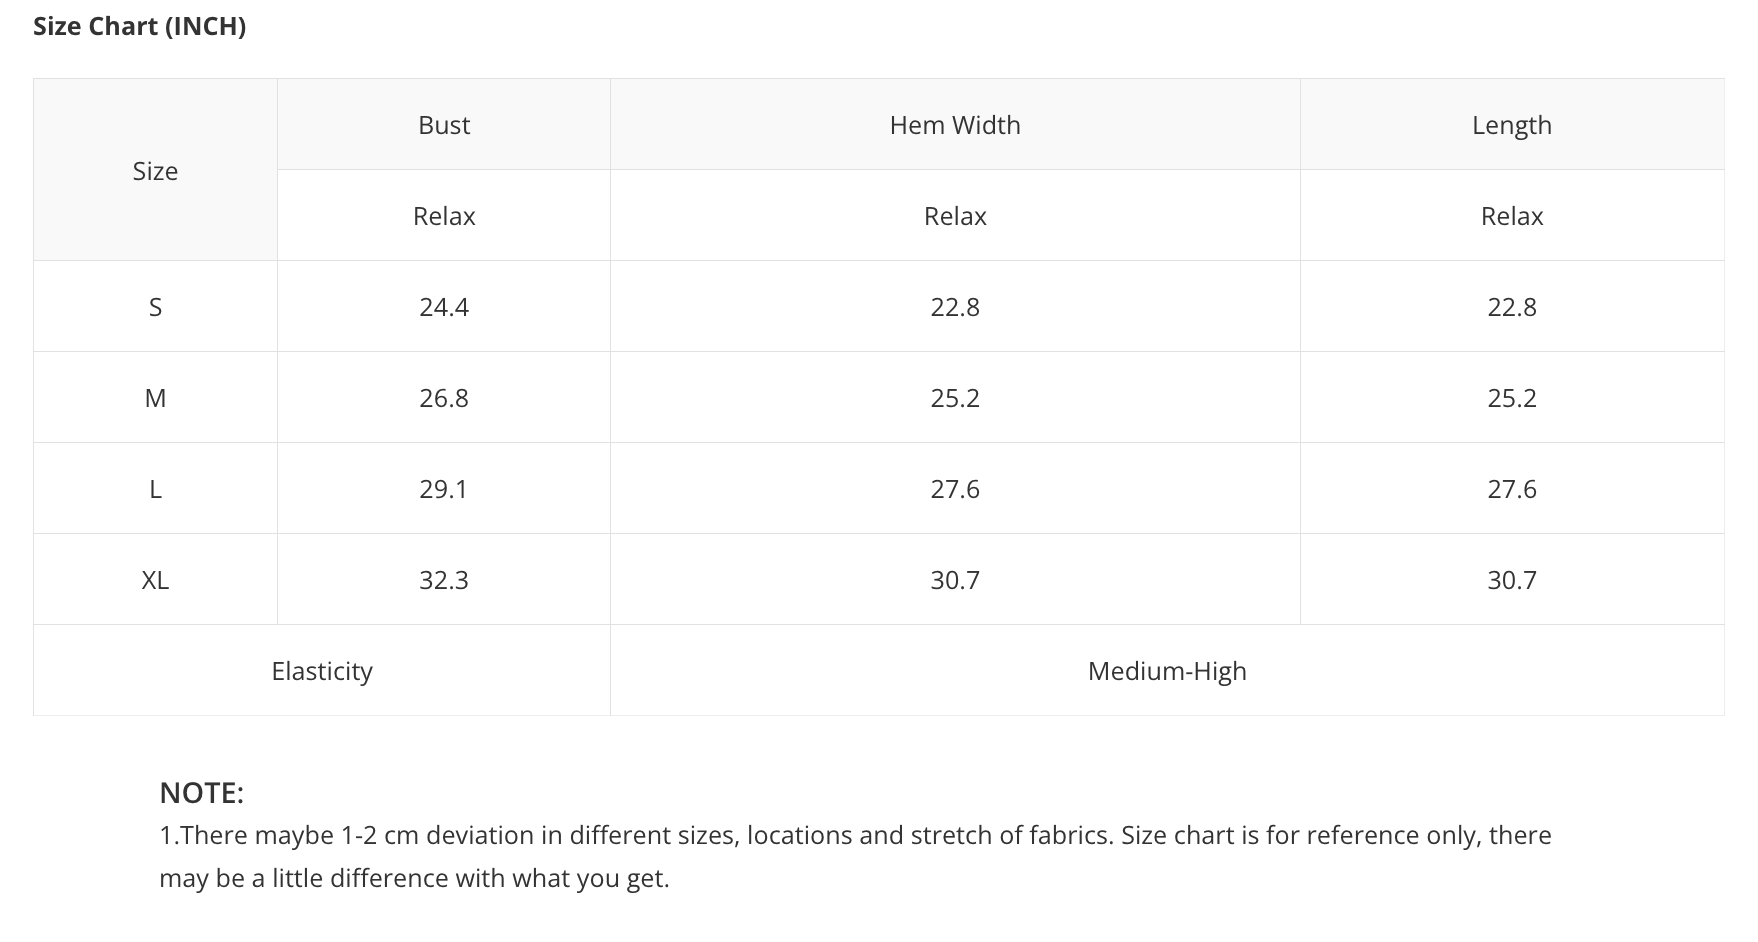Click the Length column header
The width and height of the screenshot is (1758, 942).
click(x=1512, y=125)
